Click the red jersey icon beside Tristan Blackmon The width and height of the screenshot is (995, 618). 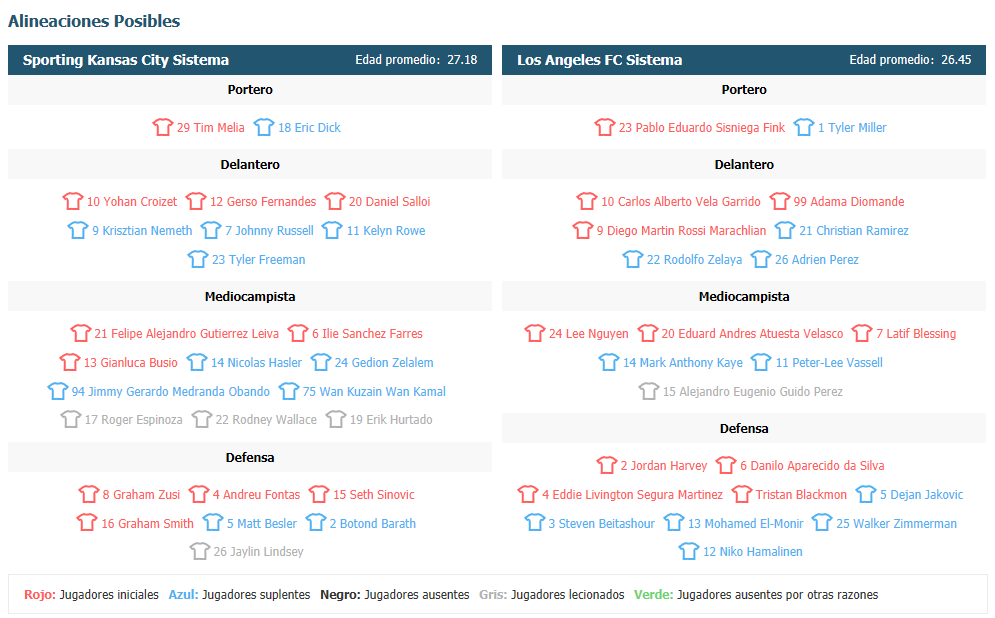click(741, 494)
